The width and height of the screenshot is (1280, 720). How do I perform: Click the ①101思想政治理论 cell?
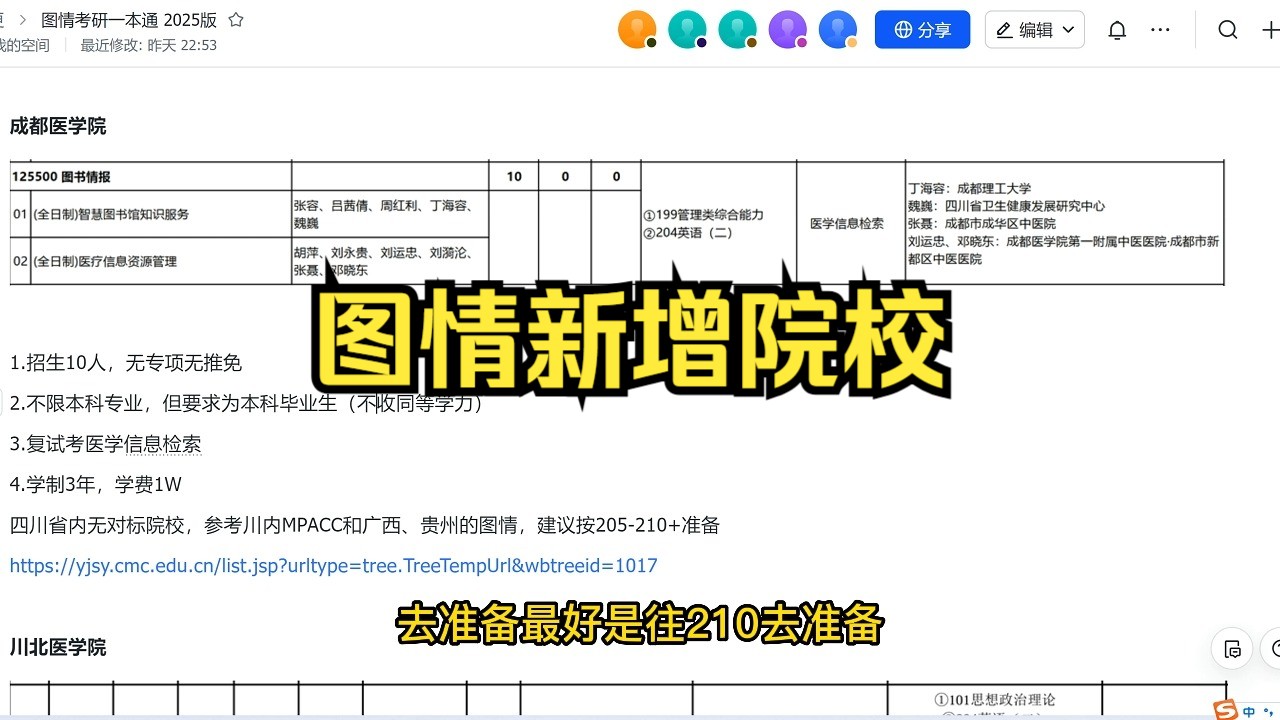pyautogui.click(x=995, y=700)
